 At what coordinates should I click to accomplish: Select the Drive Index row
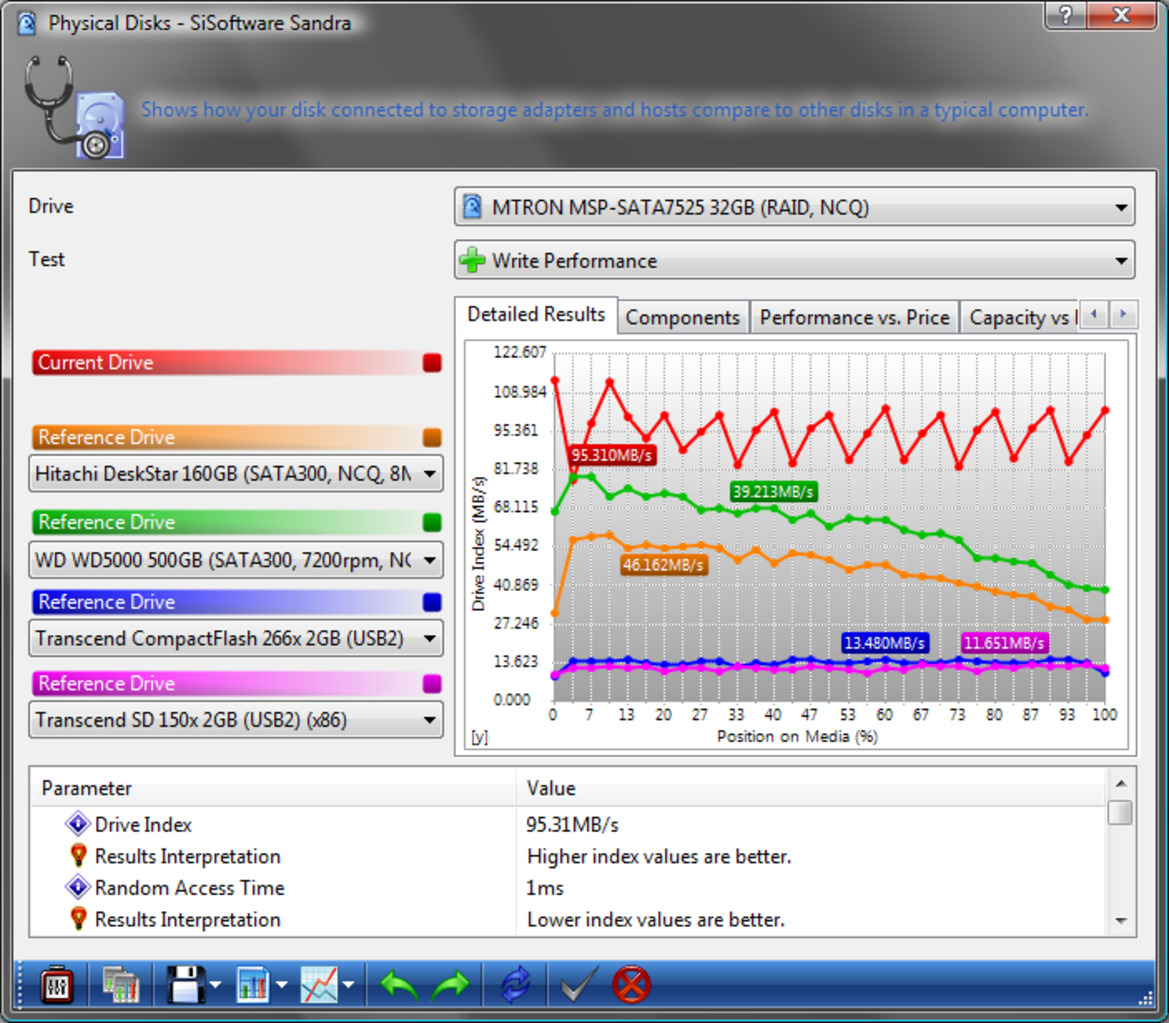coord(567,825)
